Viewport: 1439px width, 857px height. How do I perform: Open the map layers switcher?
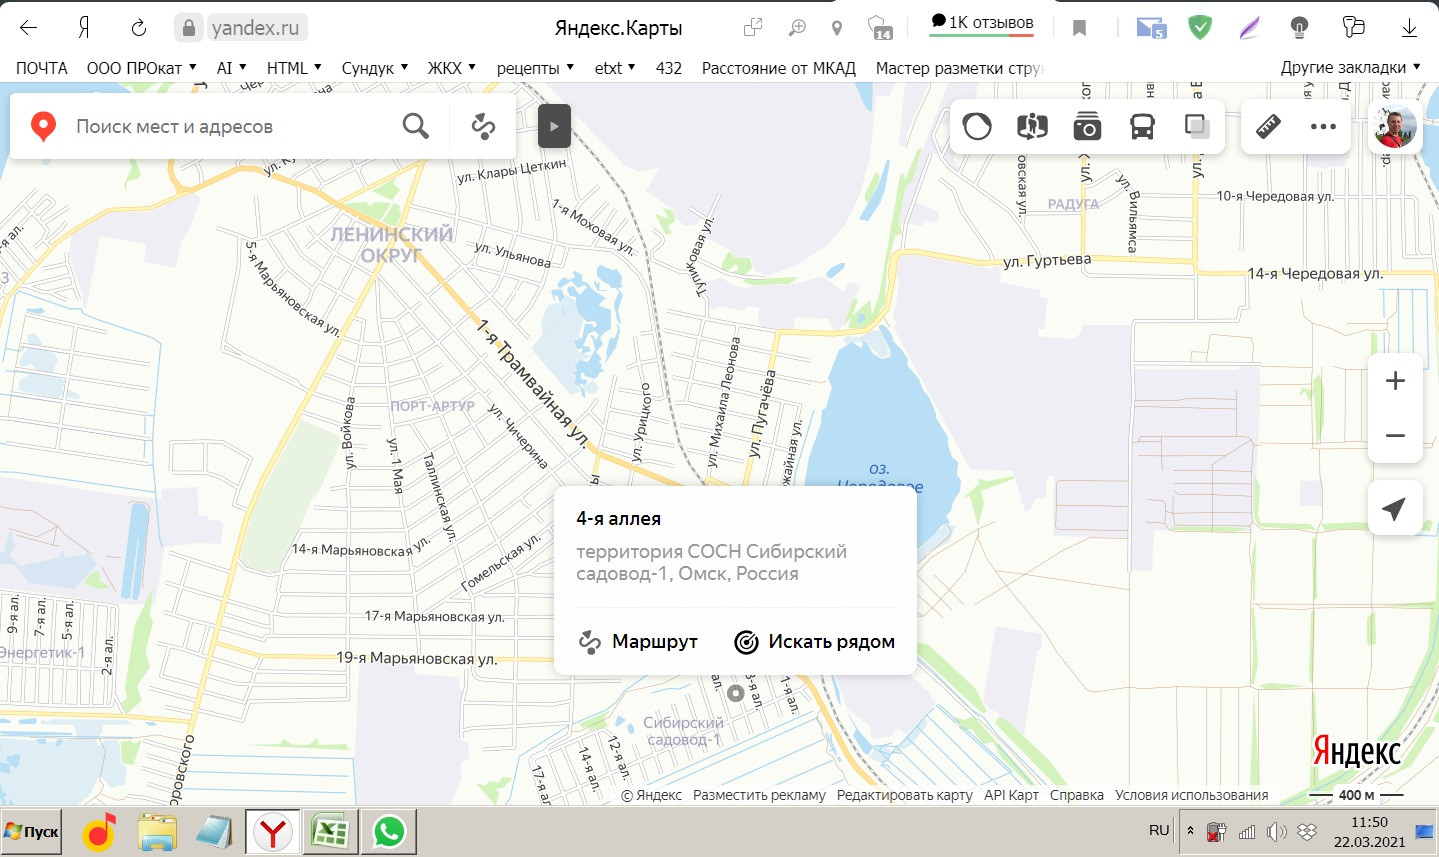point(1197,127)
